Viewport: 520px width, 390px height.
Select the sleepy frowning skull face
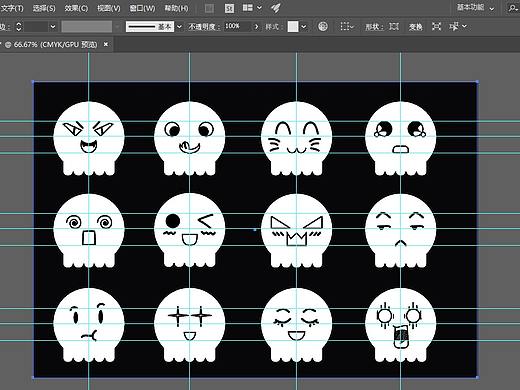(x=400, y=231)
